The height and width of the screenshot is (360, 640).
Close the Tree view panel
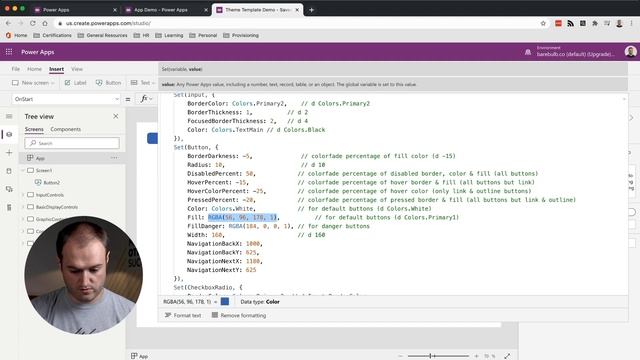pyautogui.click(x=116, y=116)
